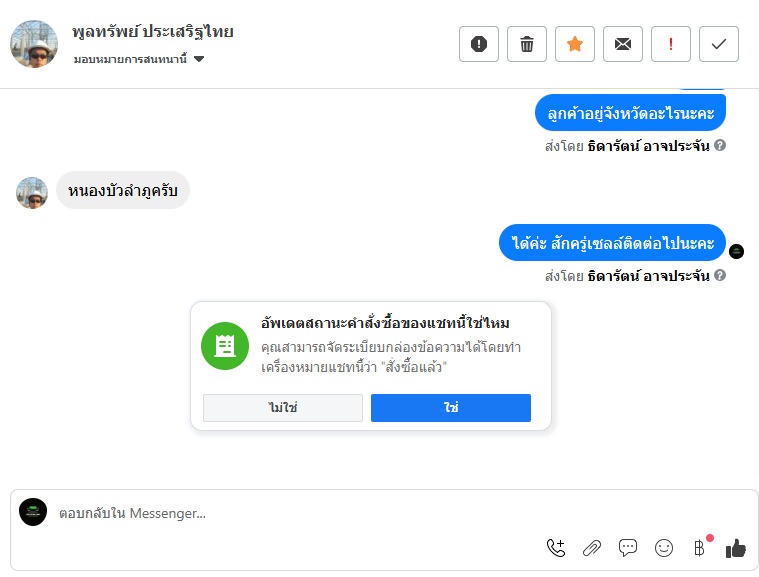This screenshot has height=577, width=759.
Task: Start a call with phone icon
Action: pos(555,547)
